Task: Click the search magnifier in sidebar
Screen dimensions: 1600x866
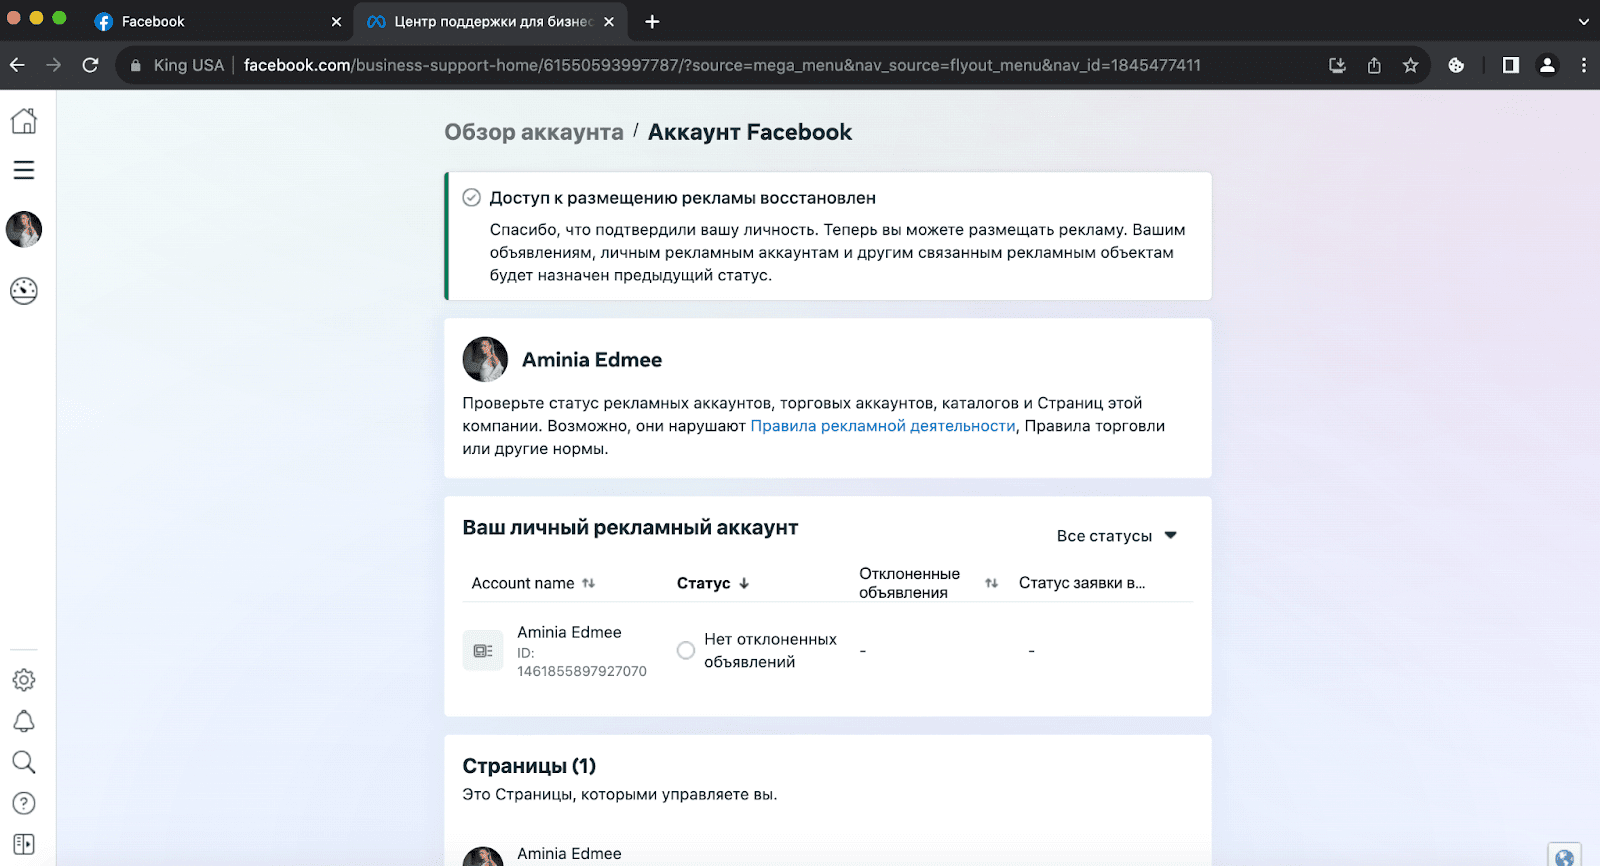Action: tap(24, 762)
